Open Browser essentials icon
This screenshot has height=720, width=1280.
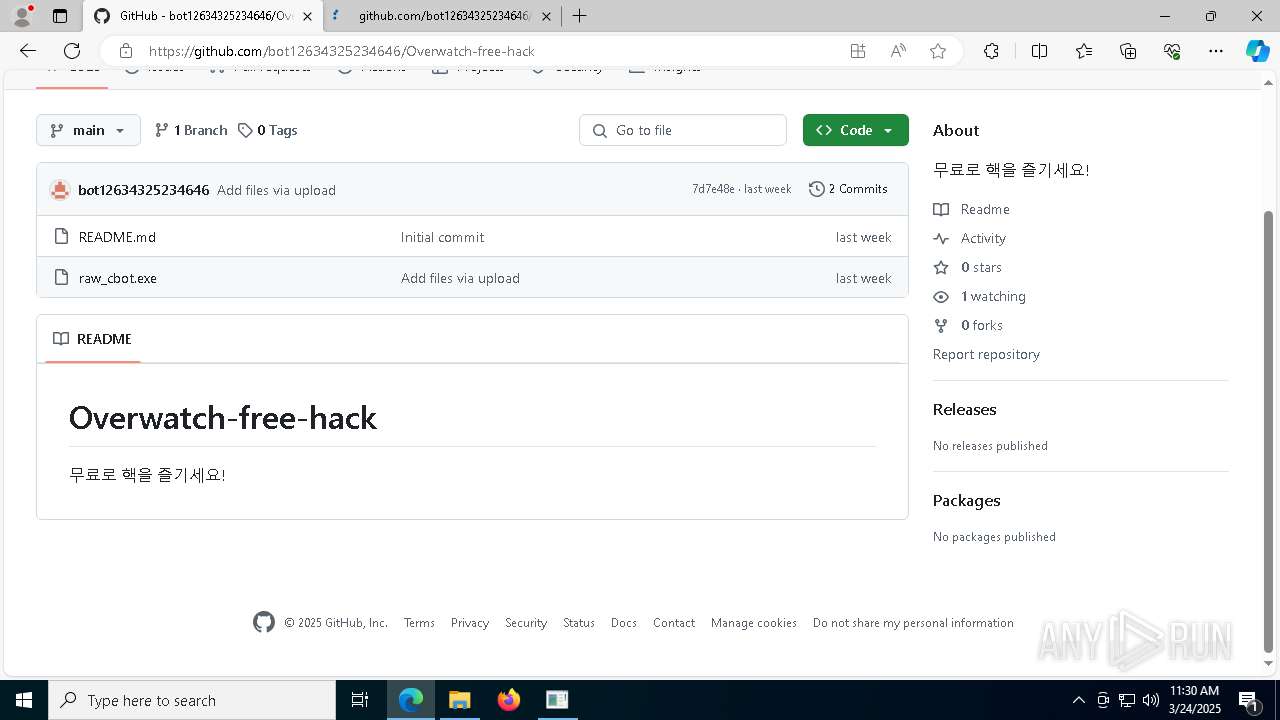tap(1172, 51)
